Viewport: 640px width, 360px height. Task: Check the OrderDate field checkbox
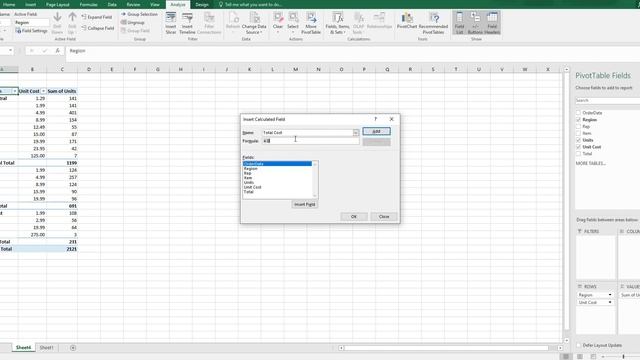tap(578, 113)
